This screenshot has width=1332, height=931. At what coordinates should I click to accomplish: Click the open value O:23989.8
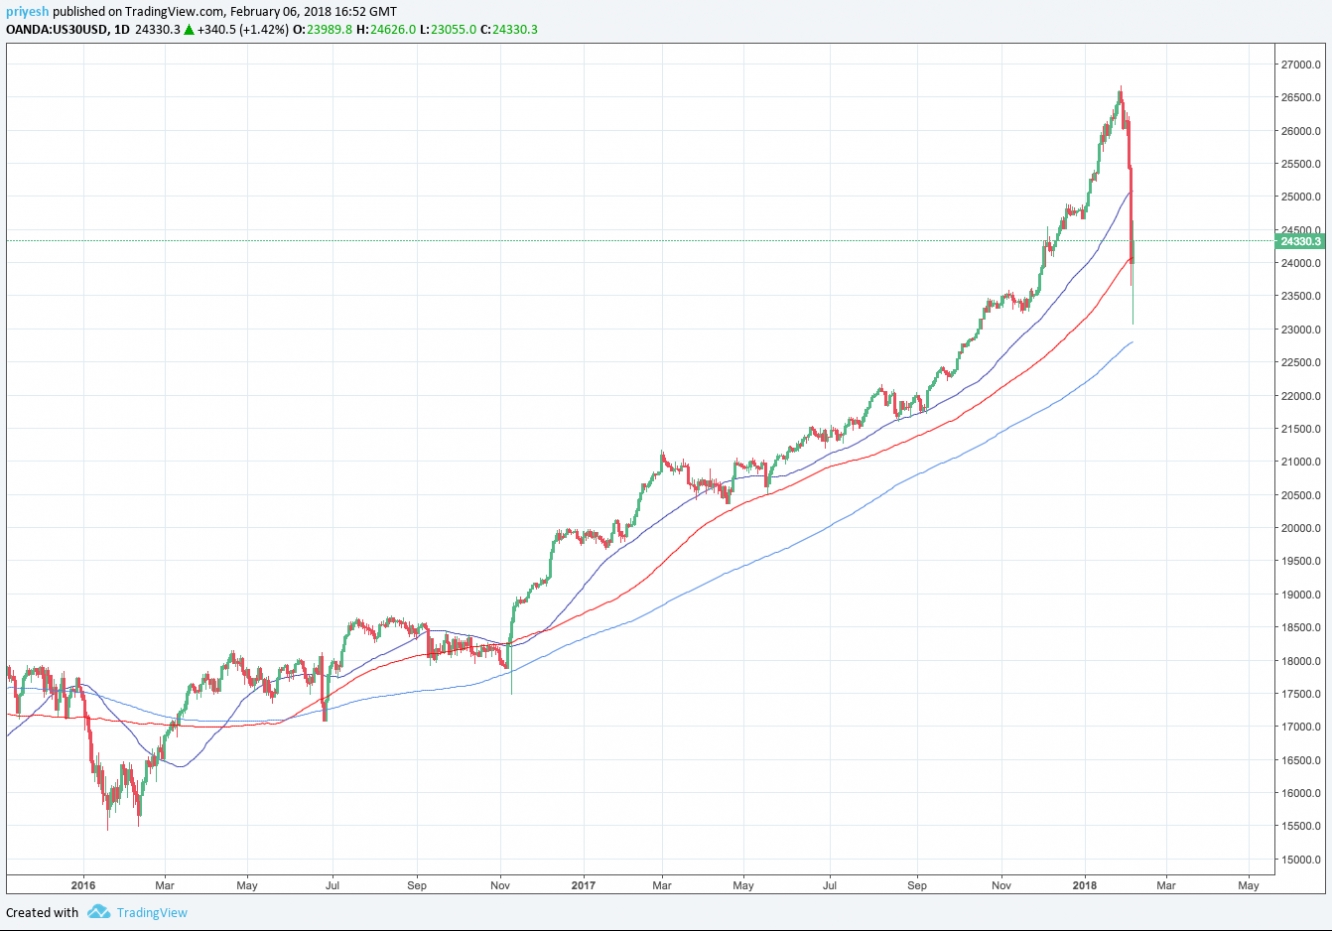pos(323,29)
